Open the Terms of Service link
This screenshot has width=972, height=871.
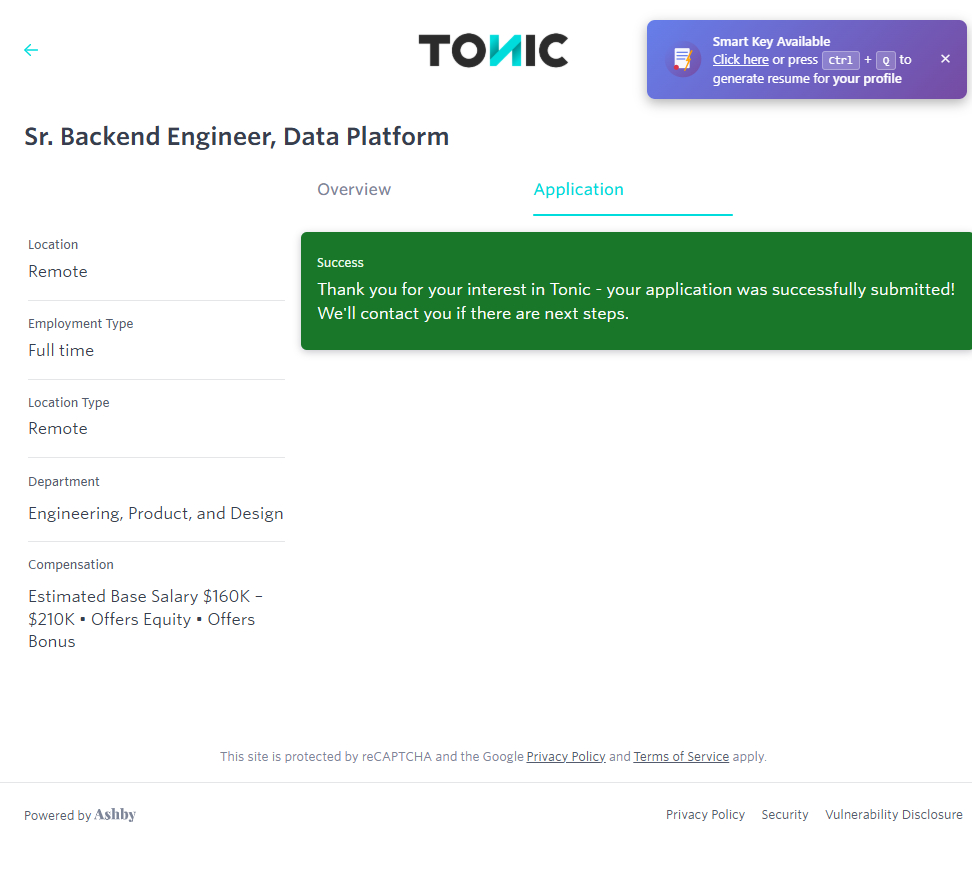(x=681, y=757)
